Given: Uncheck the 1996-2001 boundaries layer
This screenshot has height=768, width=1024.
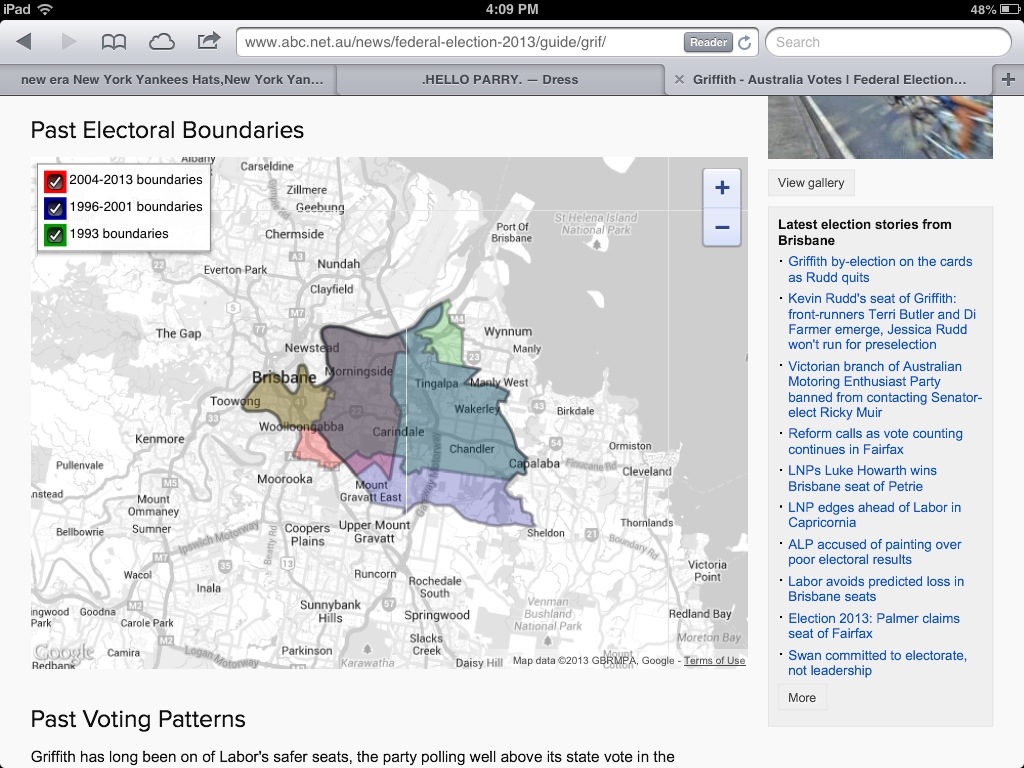Looking at the screenshot, I should [x=55, y=208].
